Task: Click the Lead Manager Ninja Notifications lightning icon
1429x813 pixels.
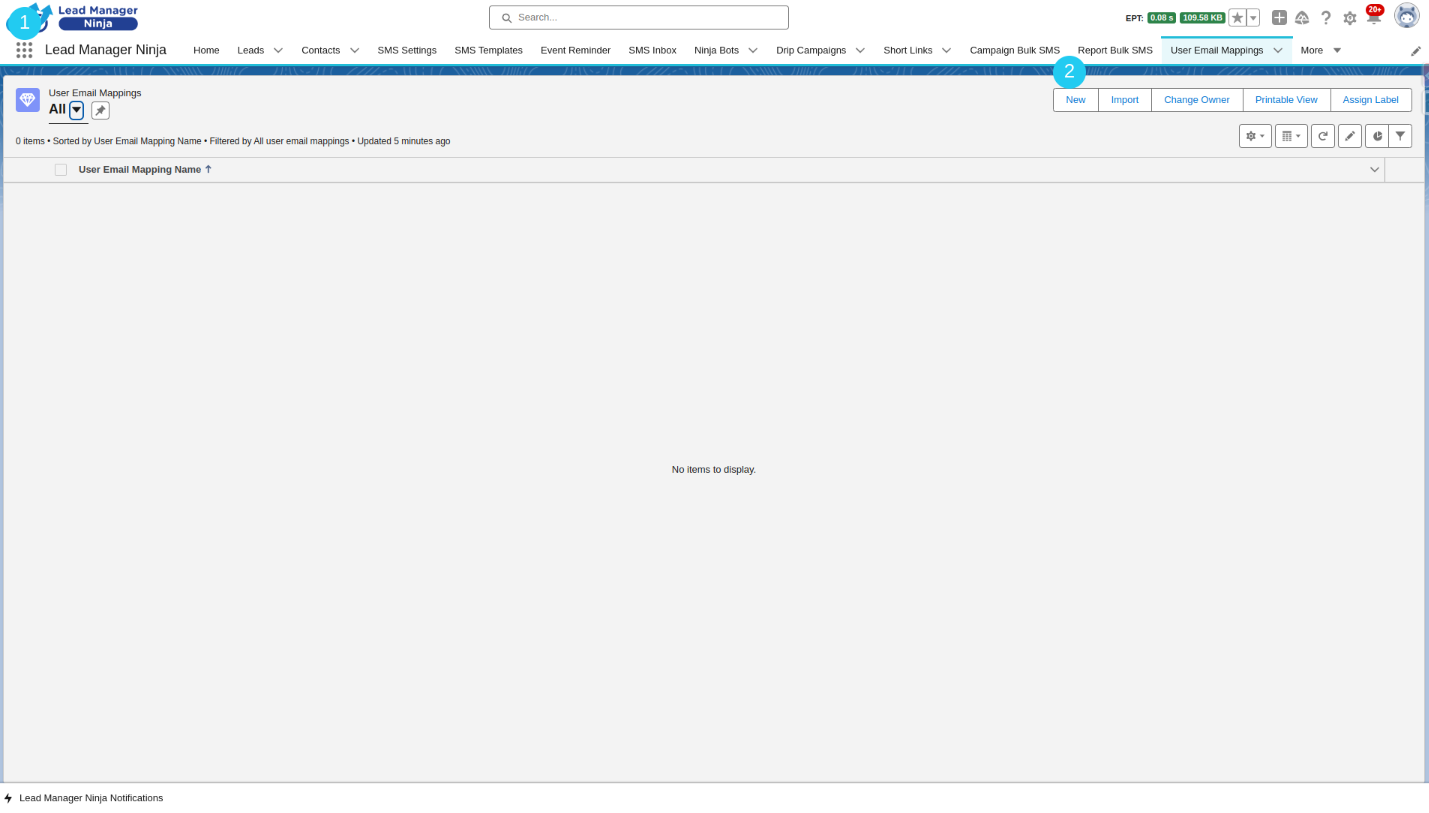Action: tap(8, 798)
